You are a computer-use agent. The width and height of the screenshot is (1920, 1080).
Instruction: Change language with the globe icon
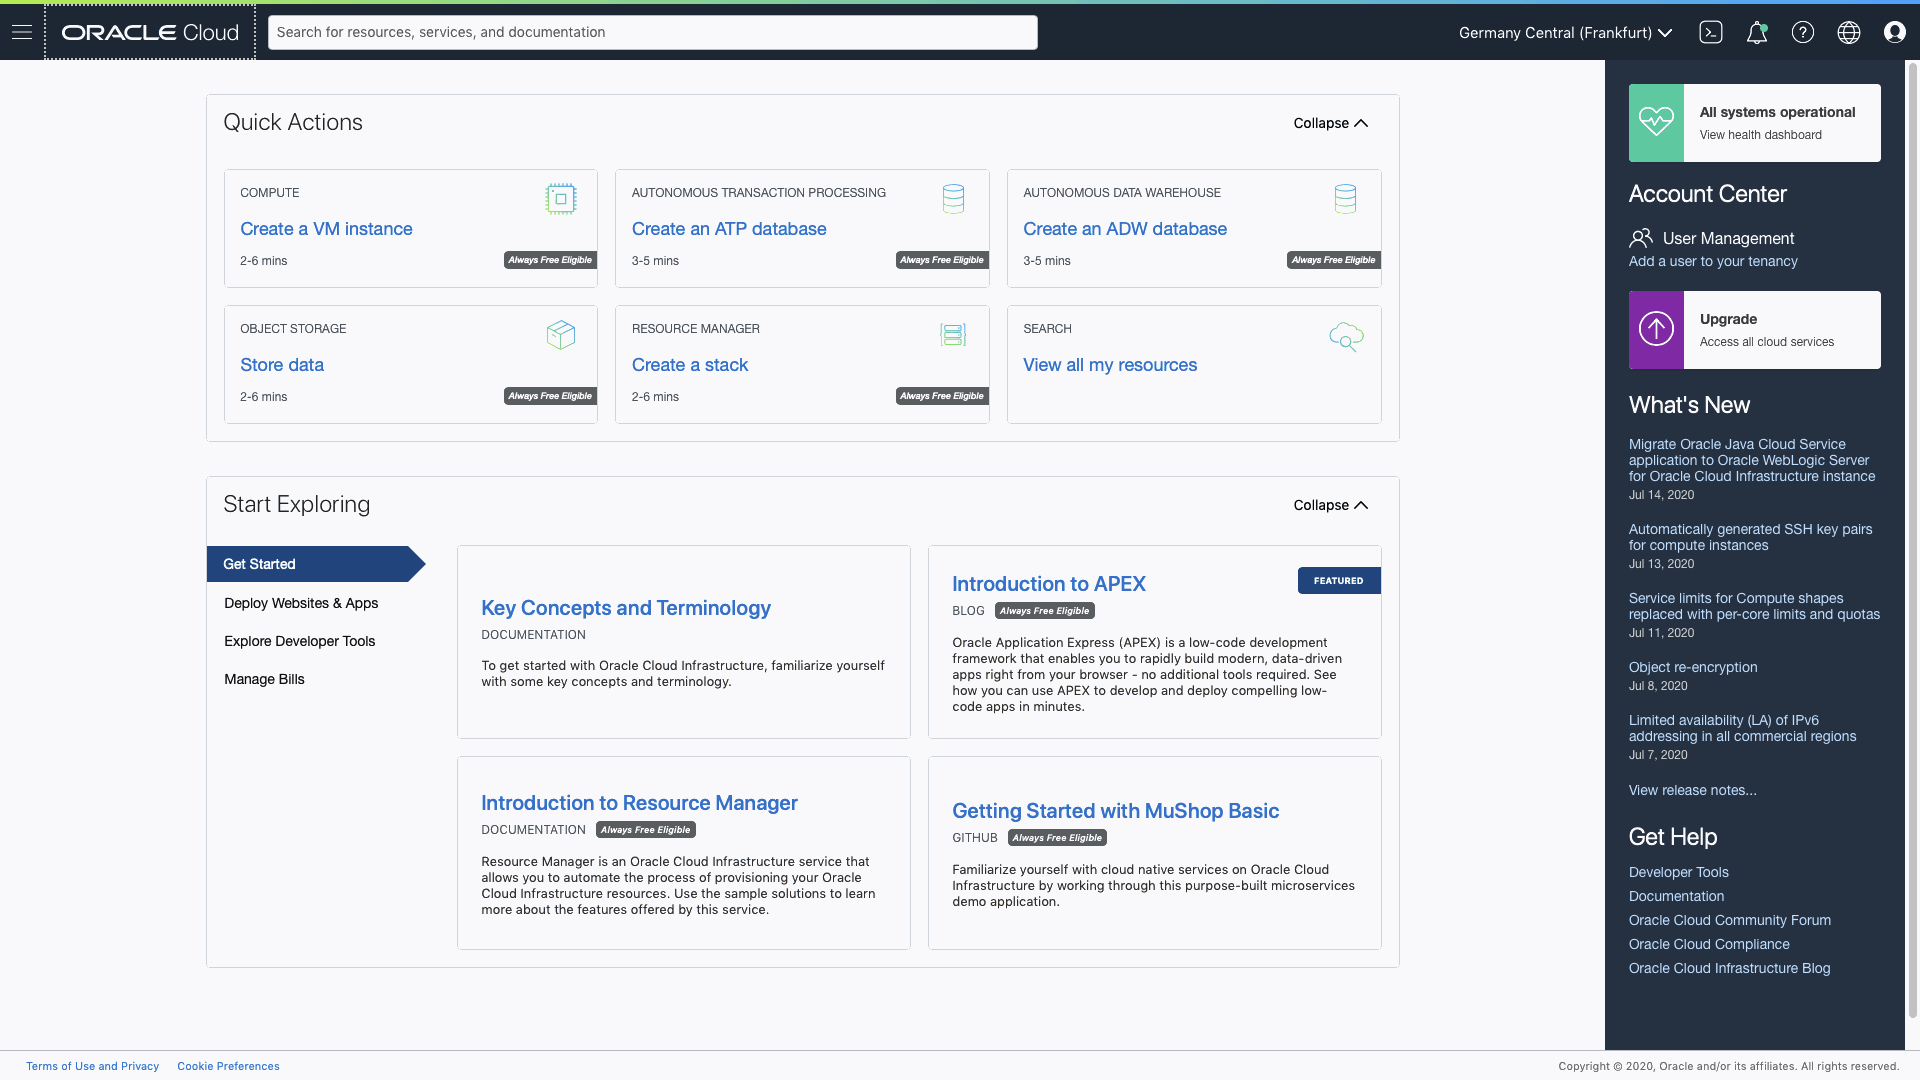pos(1847,32)
